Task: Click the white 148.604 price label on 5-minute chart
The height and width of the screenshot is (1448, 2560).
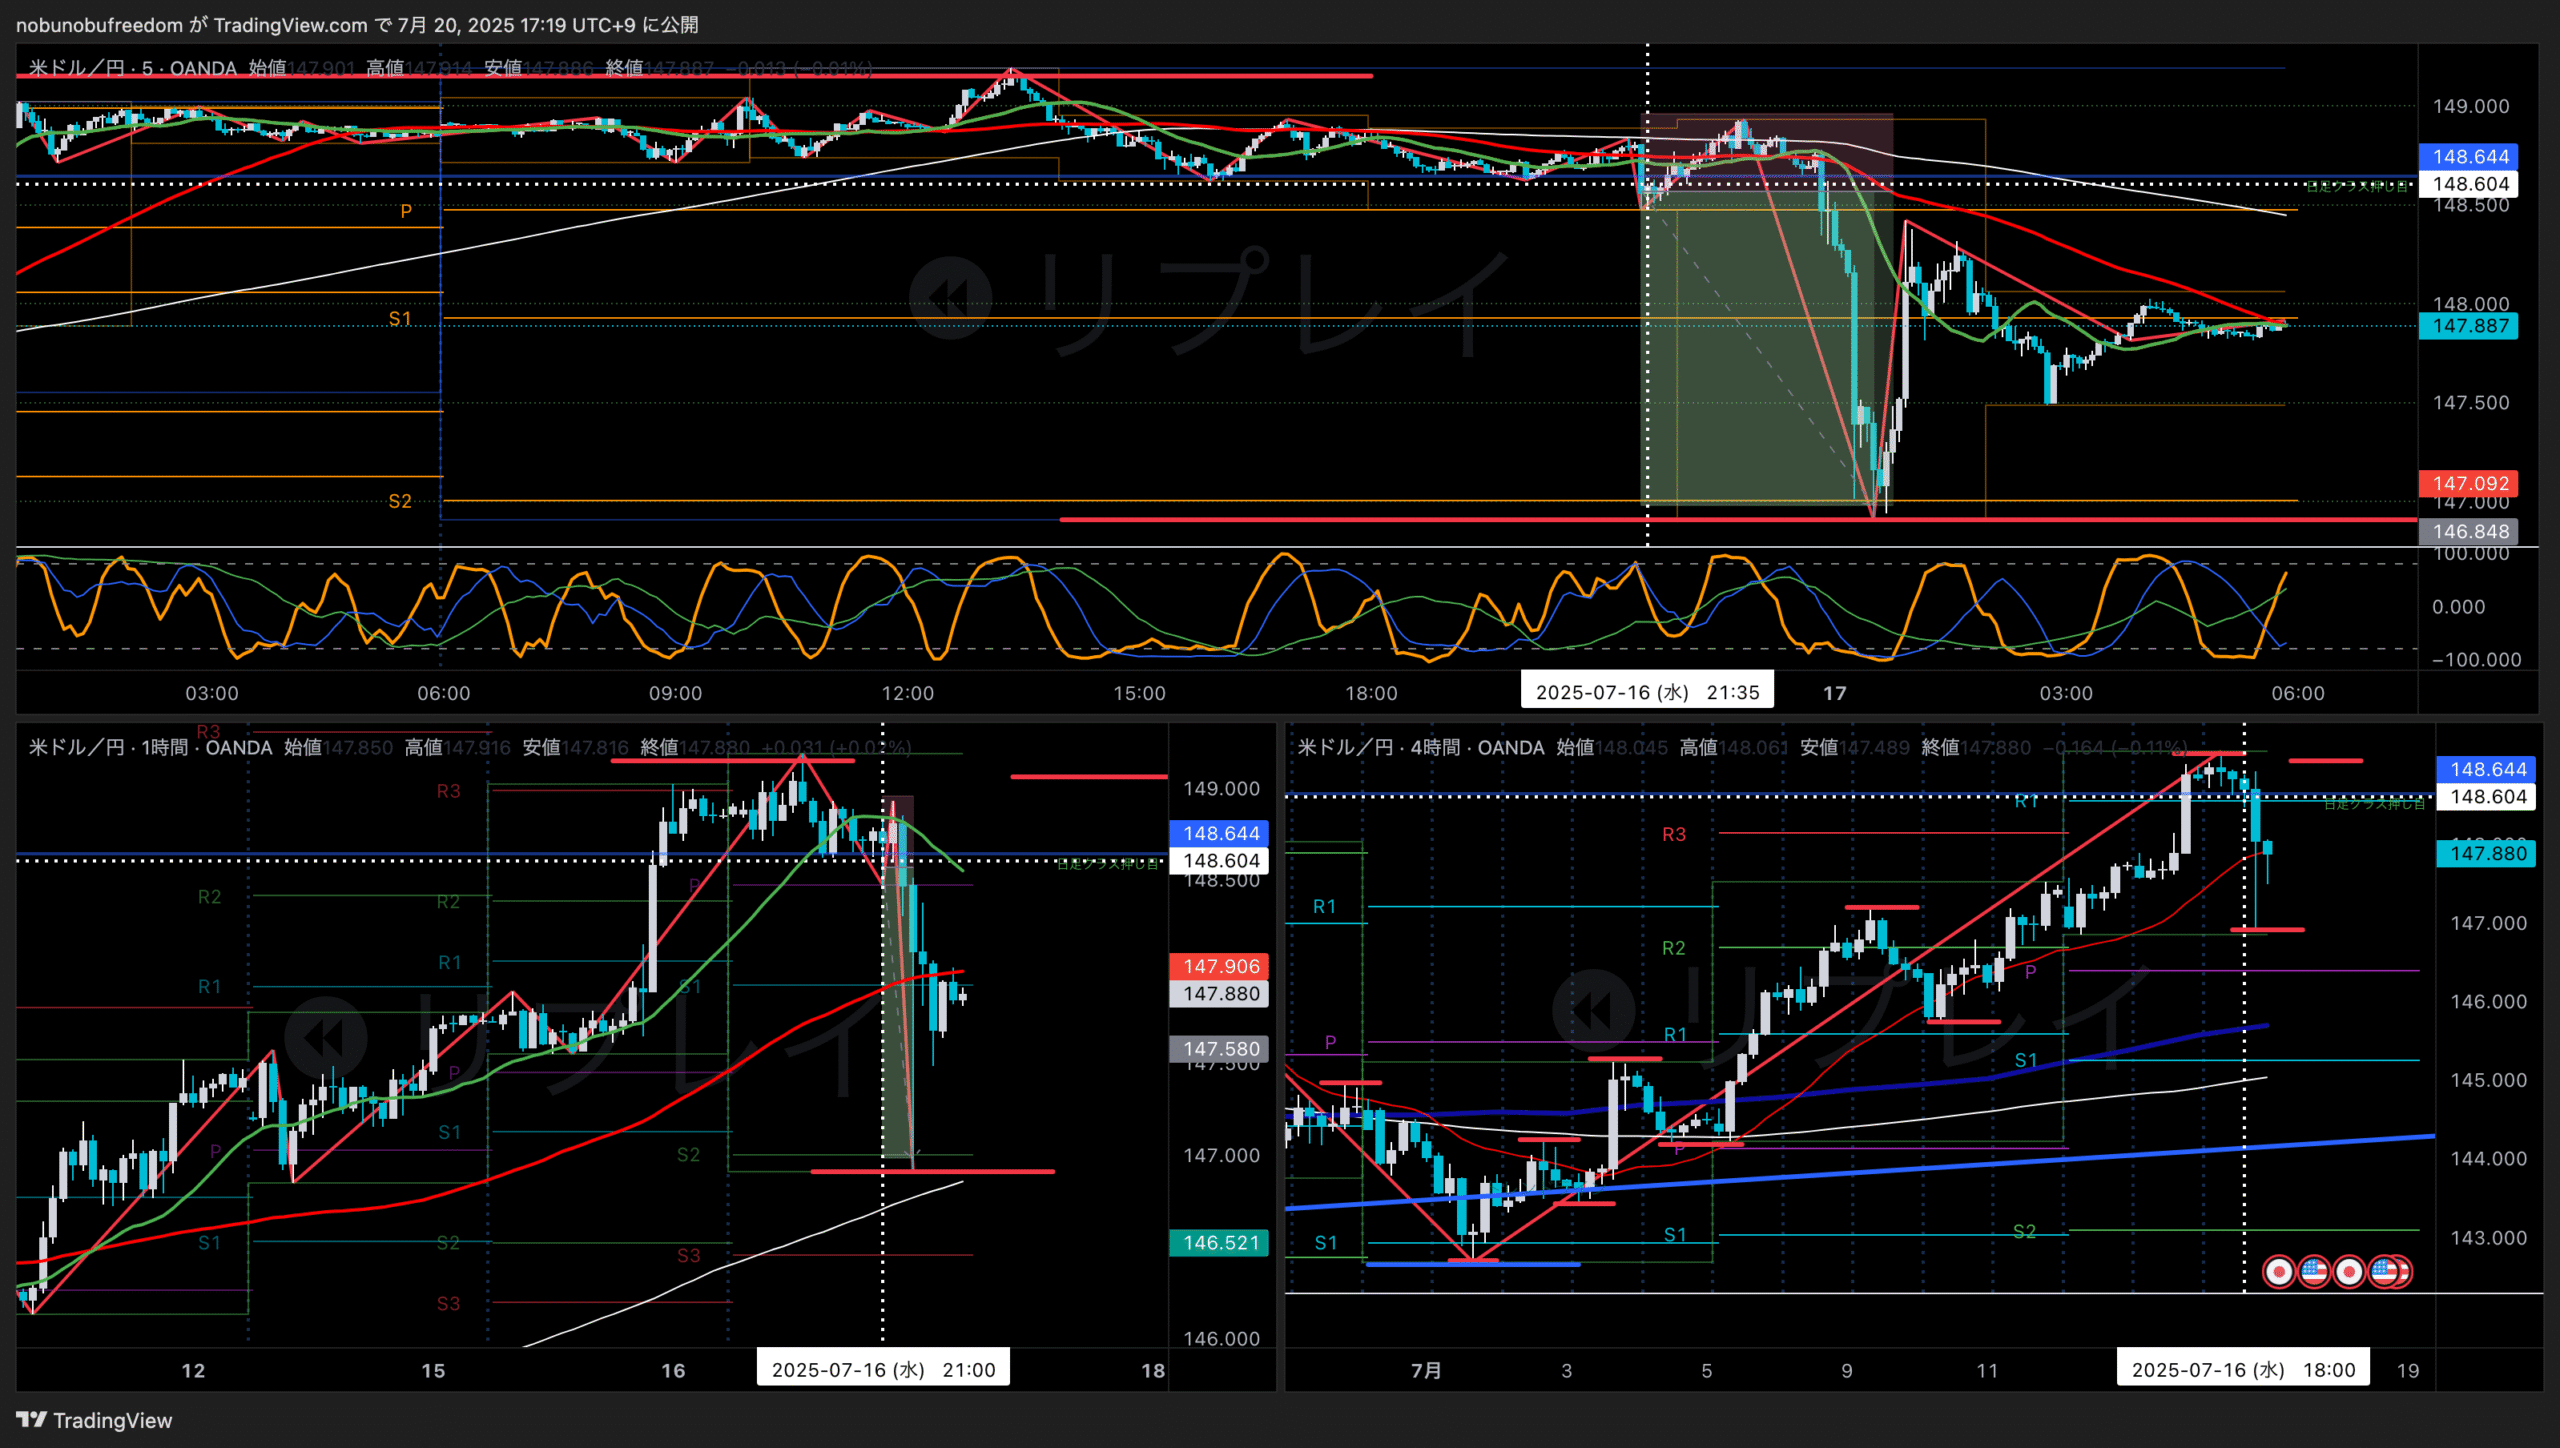Action: pyautogui.click(x=2468, y=184)
